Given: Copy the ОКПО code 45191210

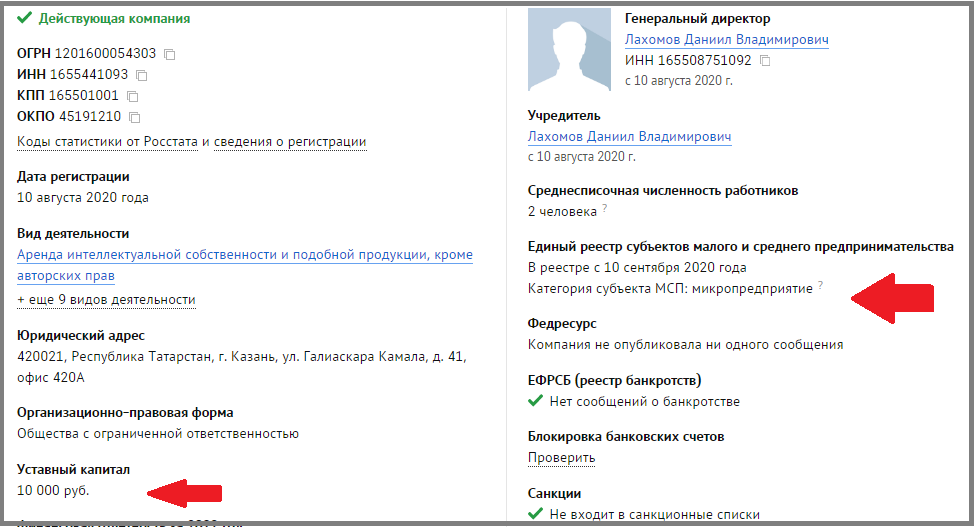Looking at the screenshot, I should click(x=135, y=117).
